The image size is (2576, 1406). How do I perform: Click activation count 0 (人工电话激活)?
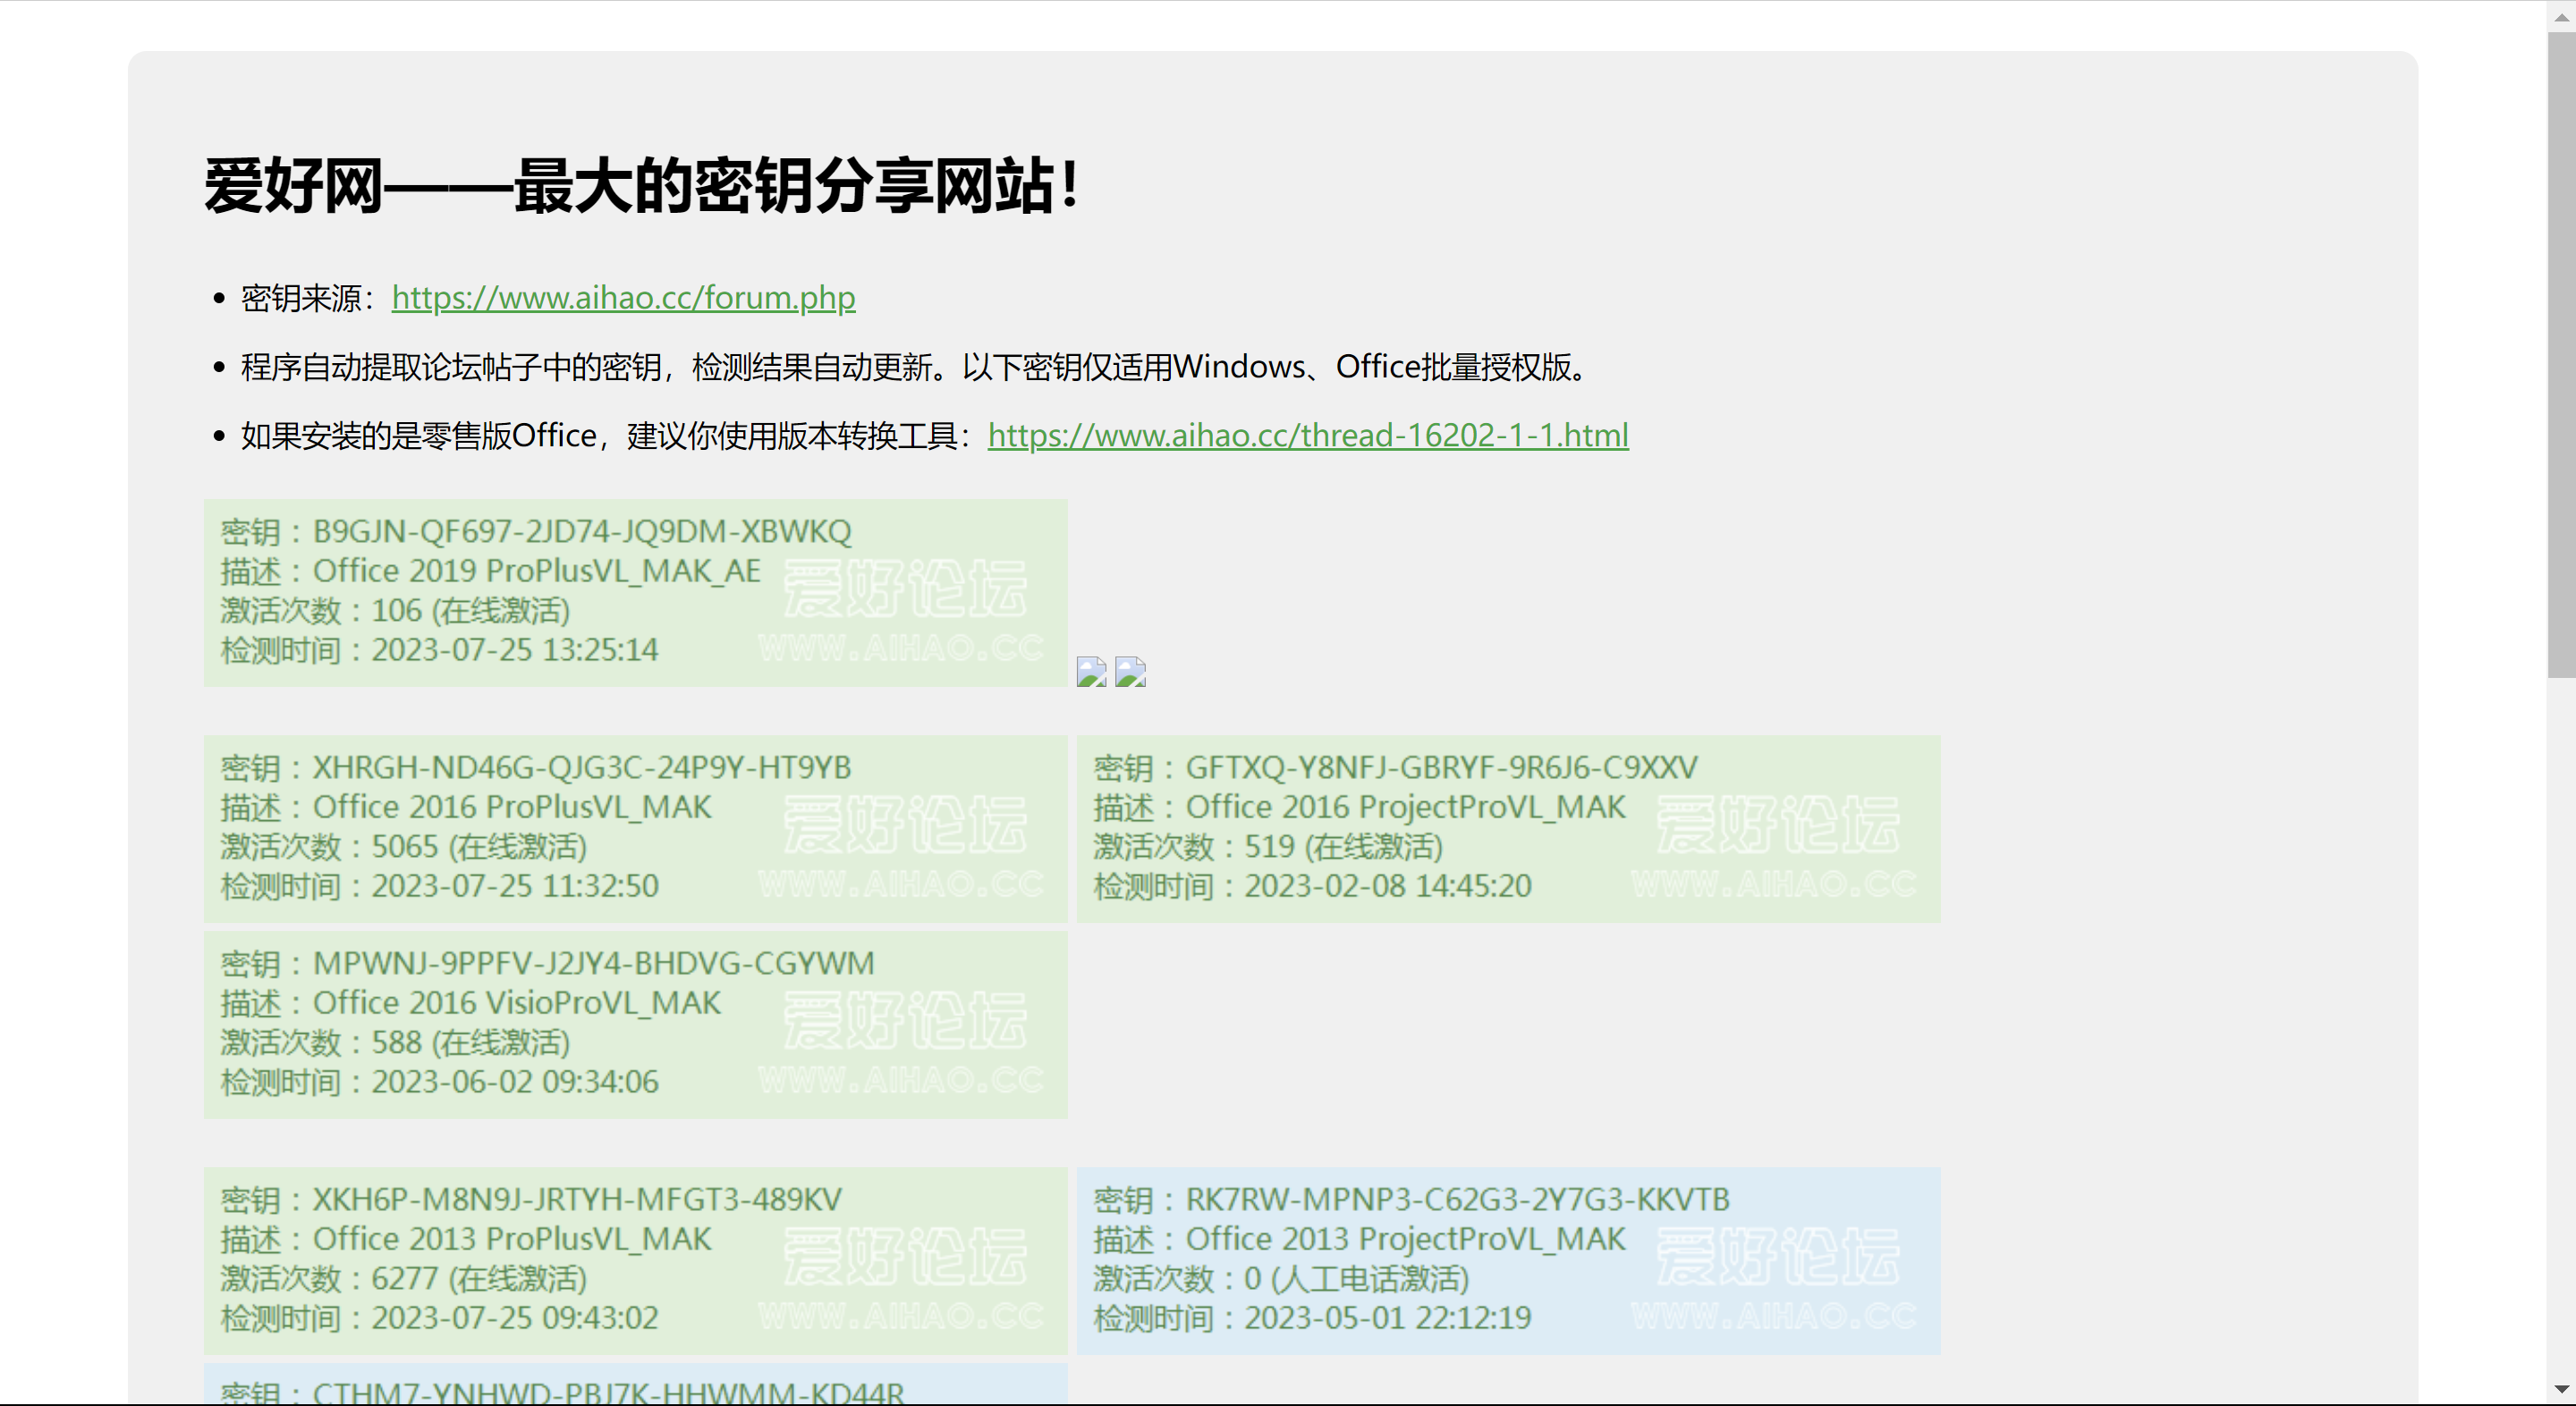click(1356, 1279)
